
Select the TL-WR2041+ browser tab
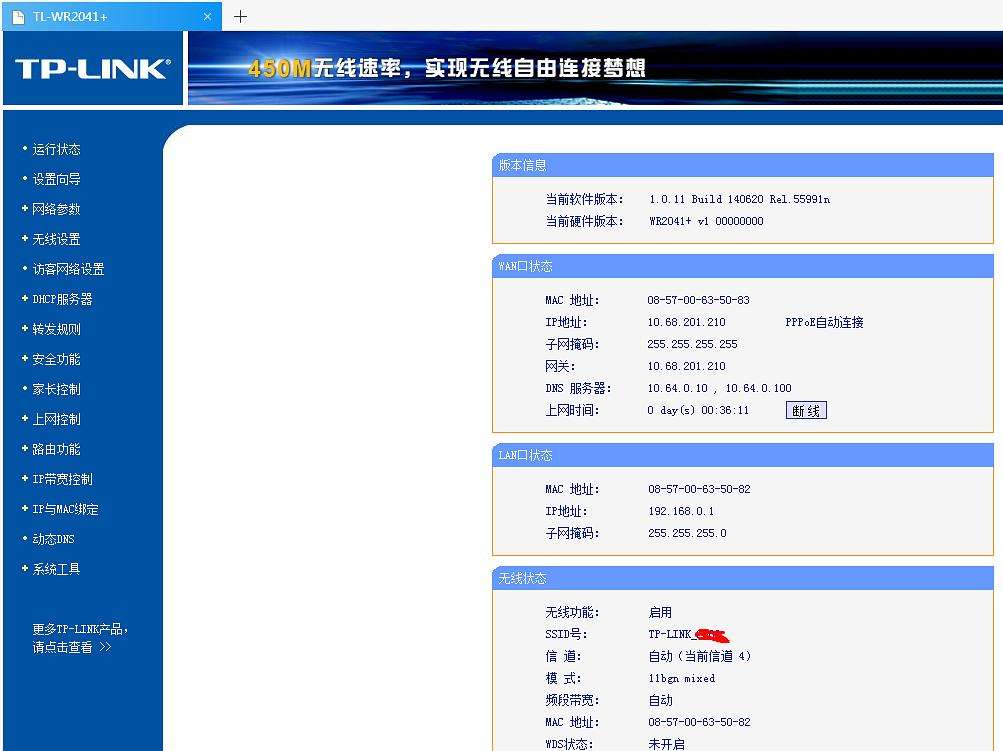point(112,17)
